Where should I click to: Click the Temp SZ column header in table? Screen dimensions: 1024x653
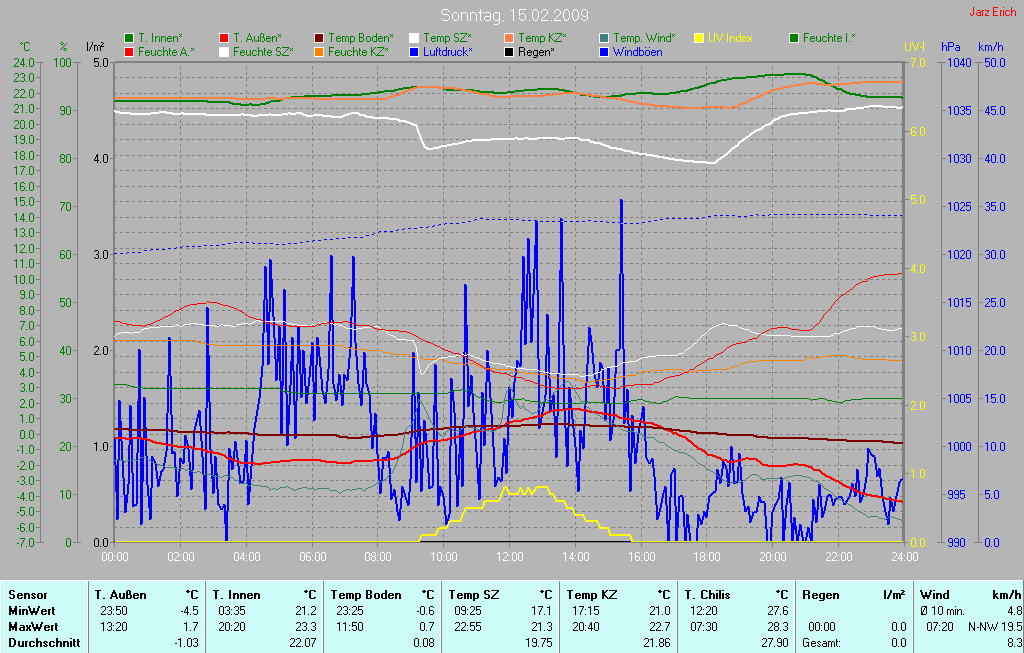[x=474, y=595]
